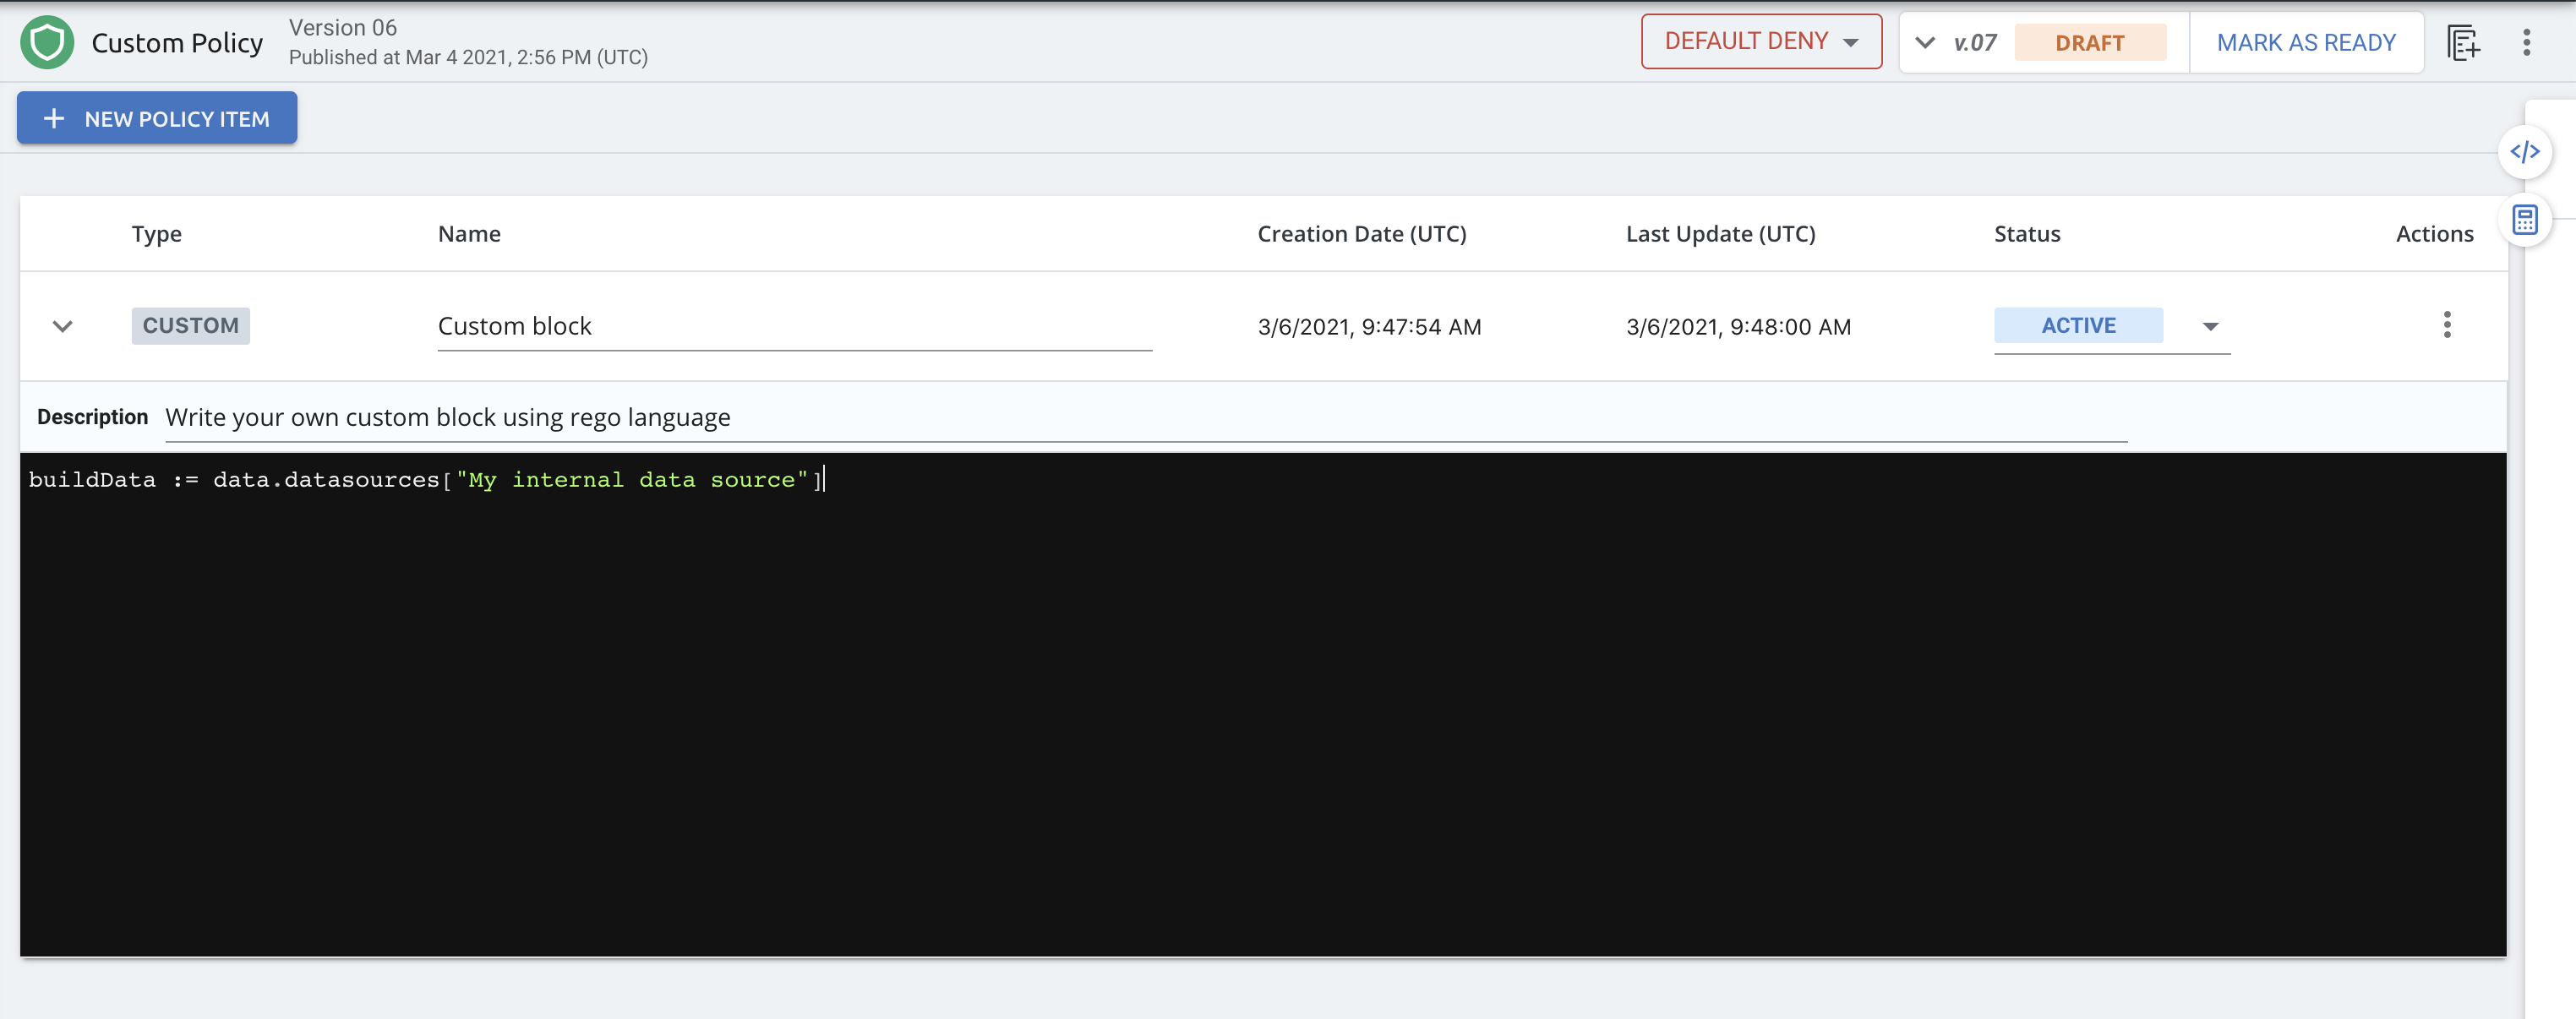The image size is (2576, 1019).
Task: Click the Status column header
Action: point(2026,234)
